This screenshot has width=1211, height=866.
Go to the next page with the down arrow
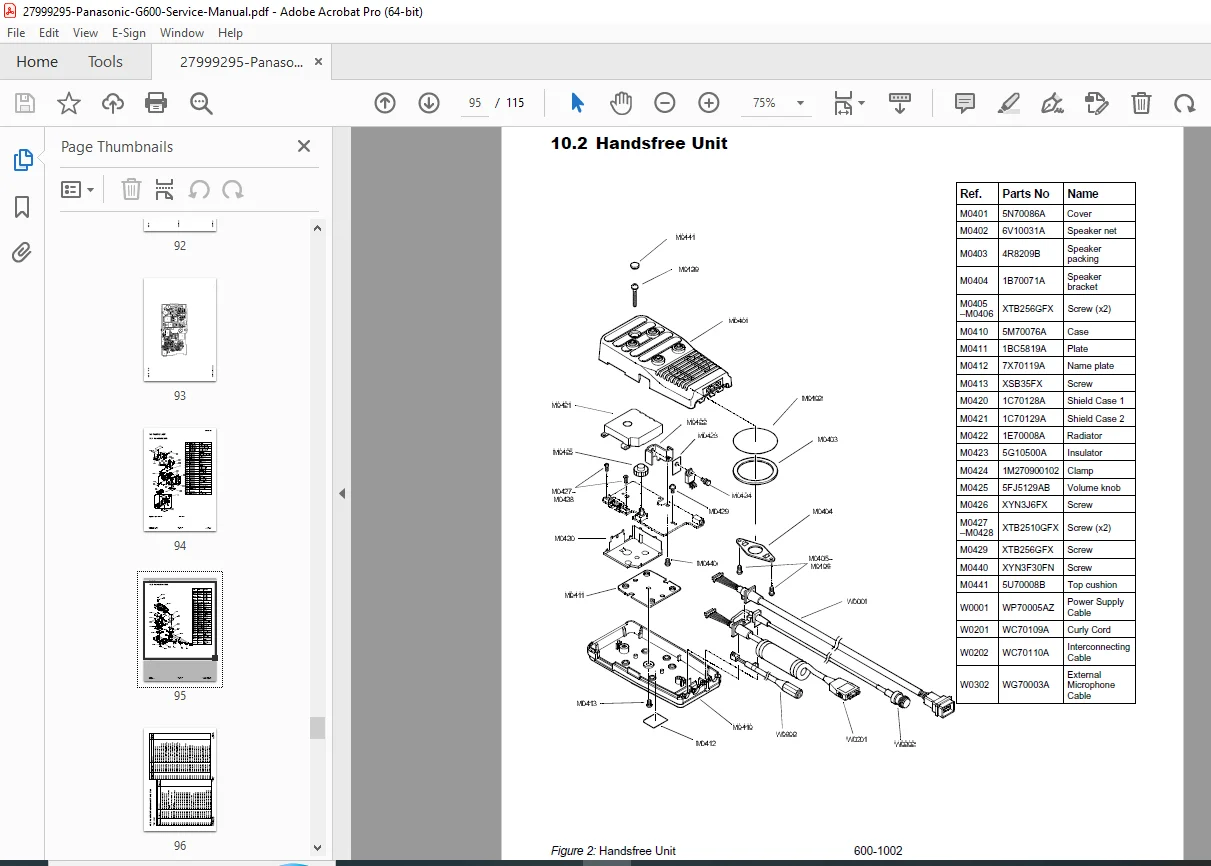point(429,103)
